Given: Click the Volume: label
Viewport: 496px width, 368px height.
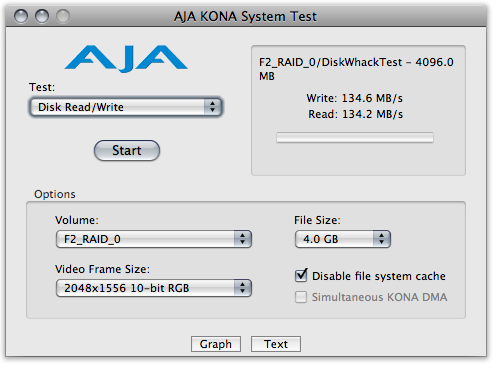Looking at the screenshot, I should (77, 220).
